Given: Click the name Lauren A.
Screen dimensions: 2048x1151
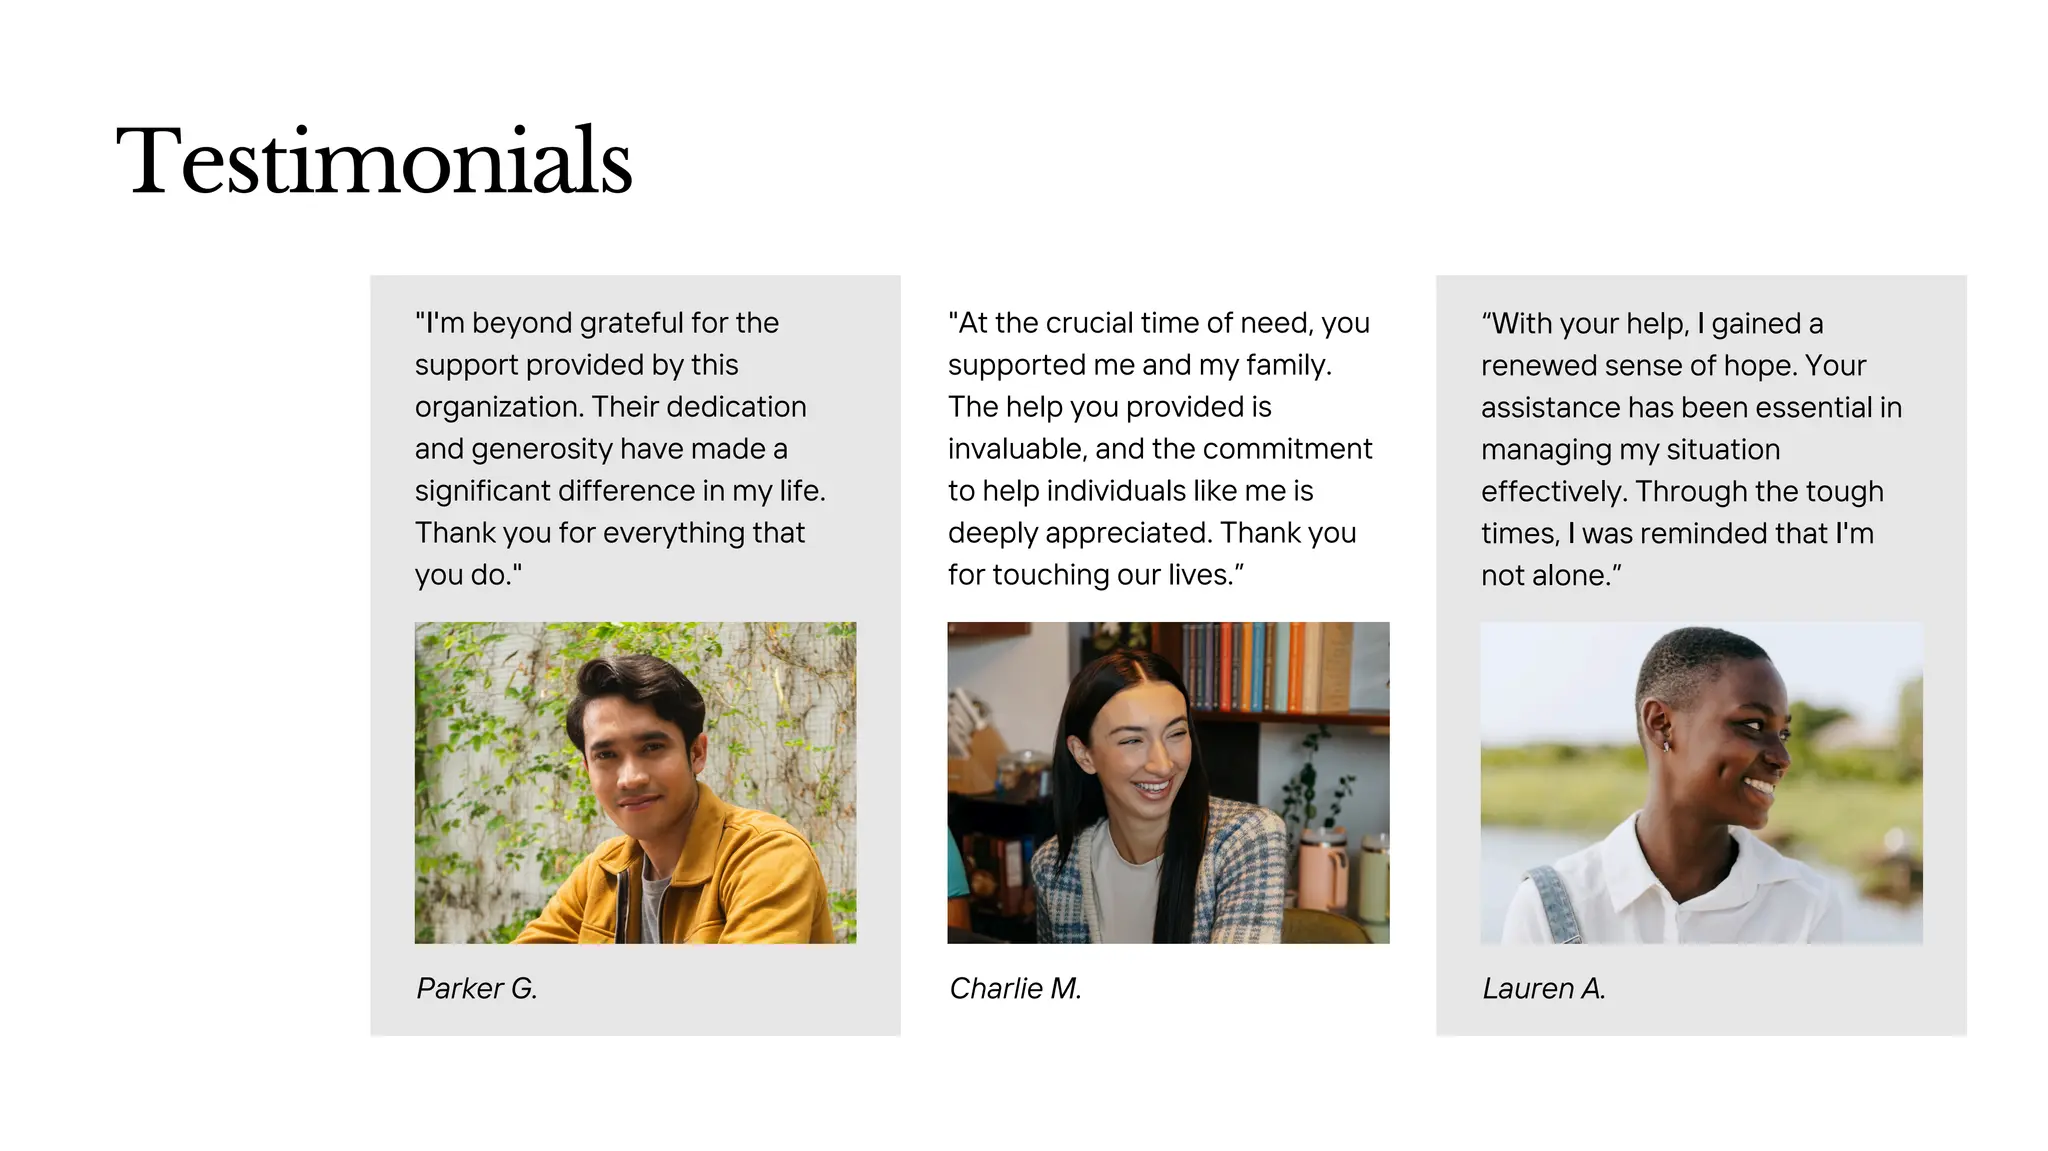Looking at the screenshot, I should [x=1543, y=988].
